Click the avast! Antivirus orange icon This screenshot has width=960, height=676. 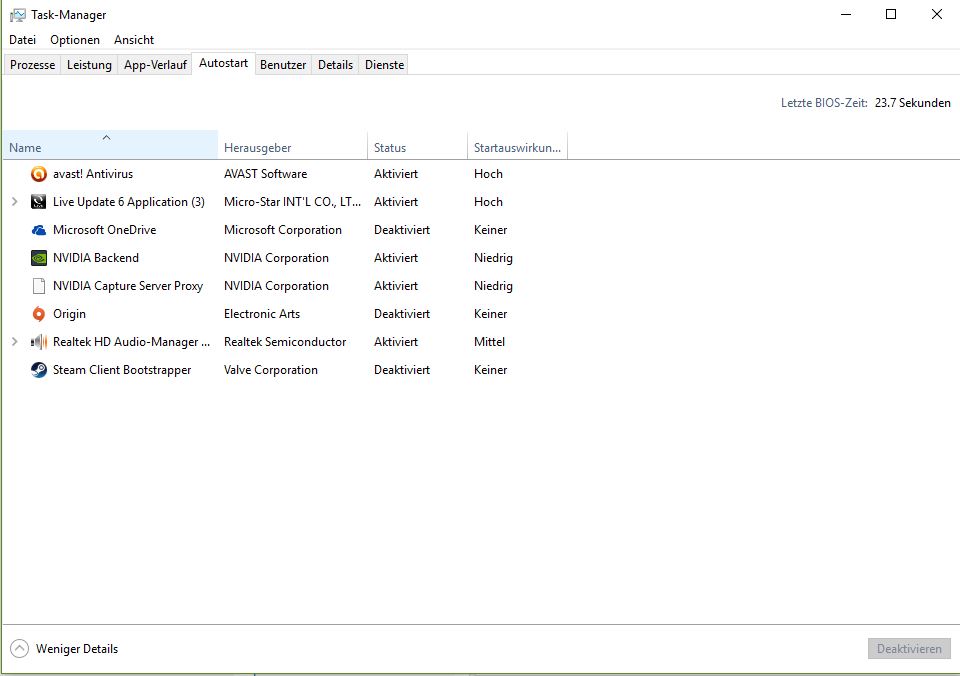pyautogui.click(x=39, y=174)
